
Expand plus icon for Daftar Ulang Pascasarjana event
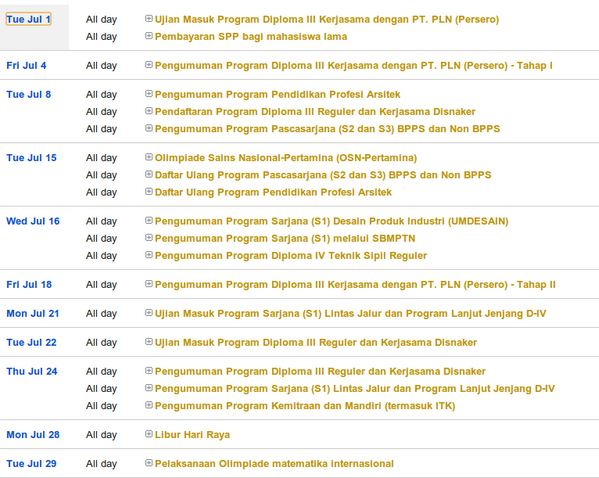tap(149, 174)
